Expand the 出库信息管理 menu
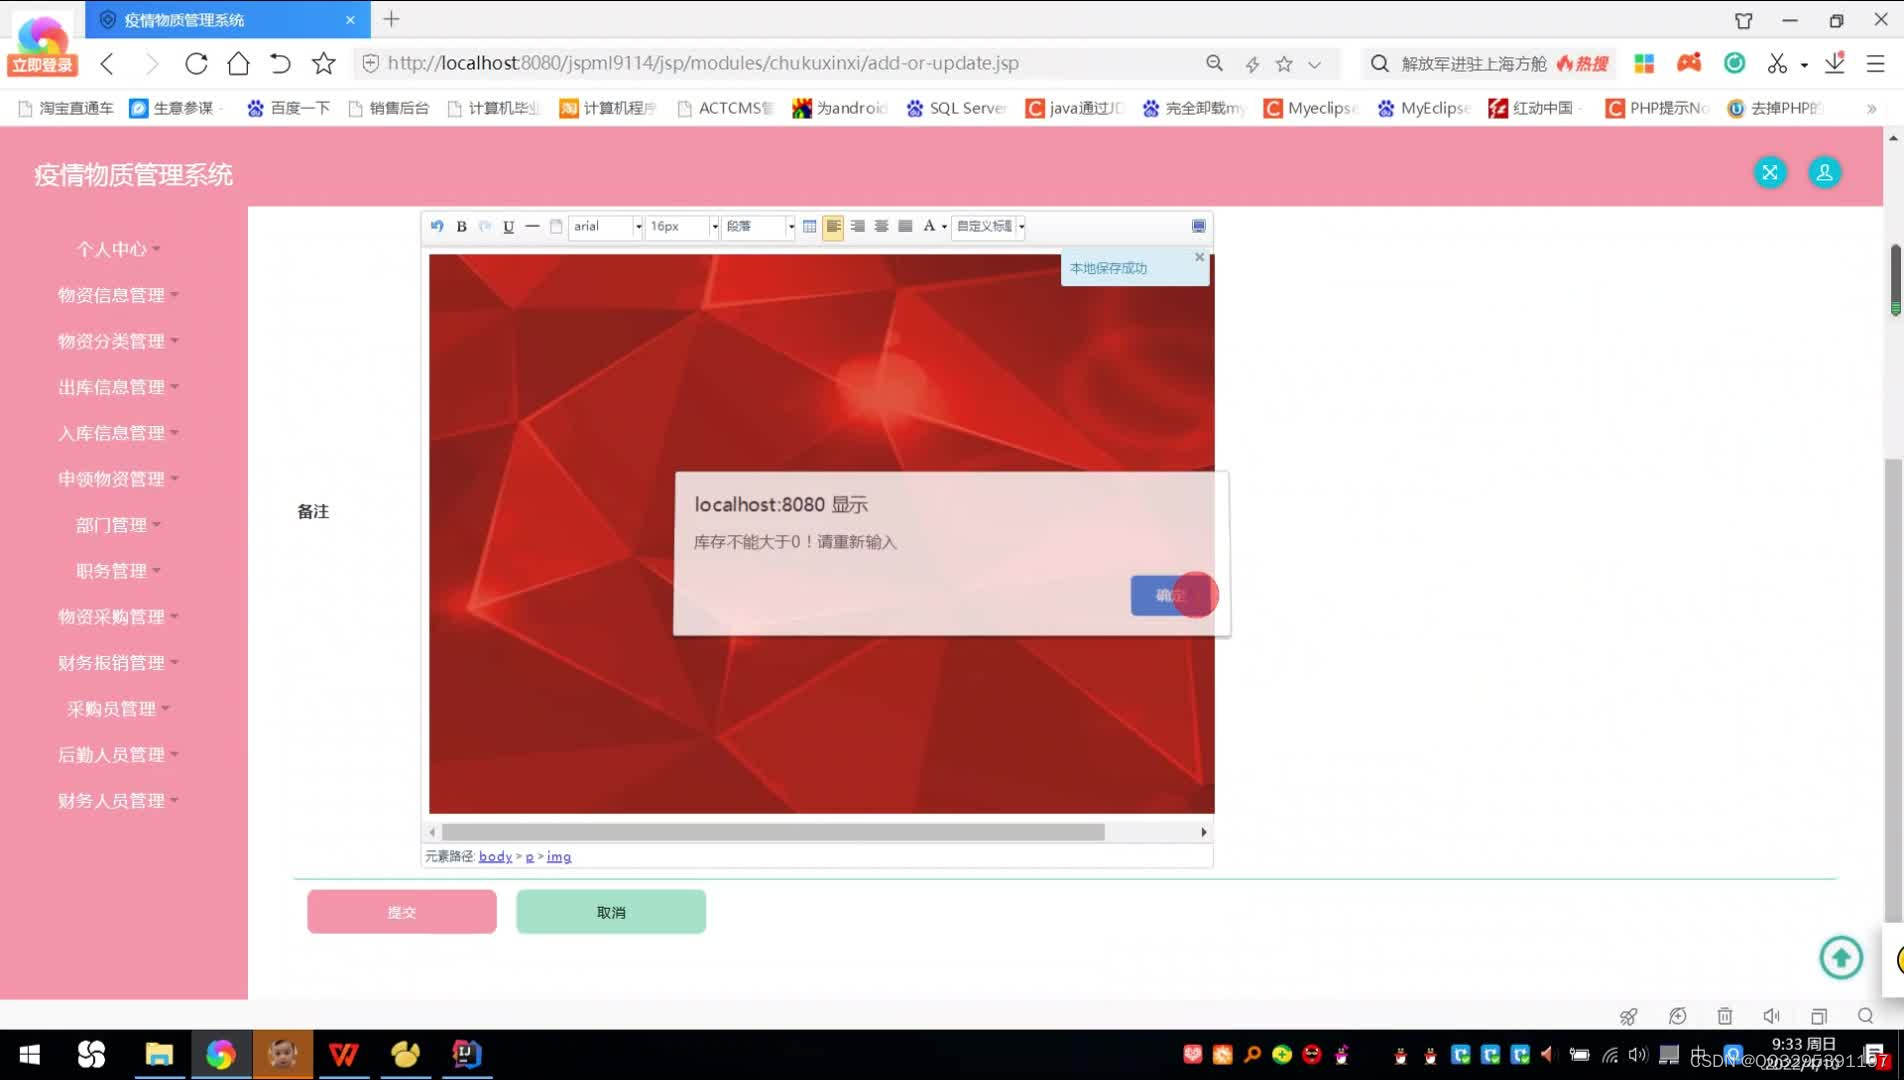This screenshot has height=1080, width=1904. 118,387
